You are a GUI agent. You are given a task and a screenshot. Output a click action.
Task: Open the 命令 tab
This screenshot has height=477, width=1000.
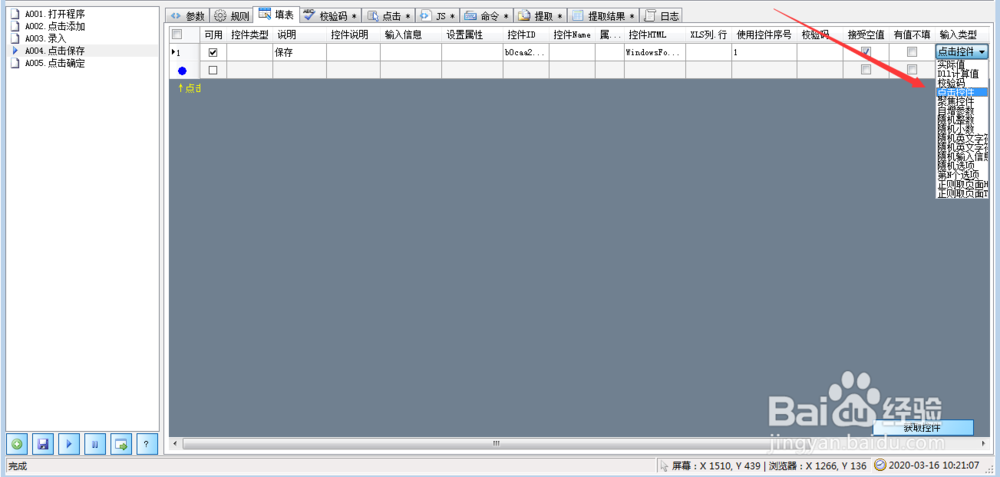point(486,16)
